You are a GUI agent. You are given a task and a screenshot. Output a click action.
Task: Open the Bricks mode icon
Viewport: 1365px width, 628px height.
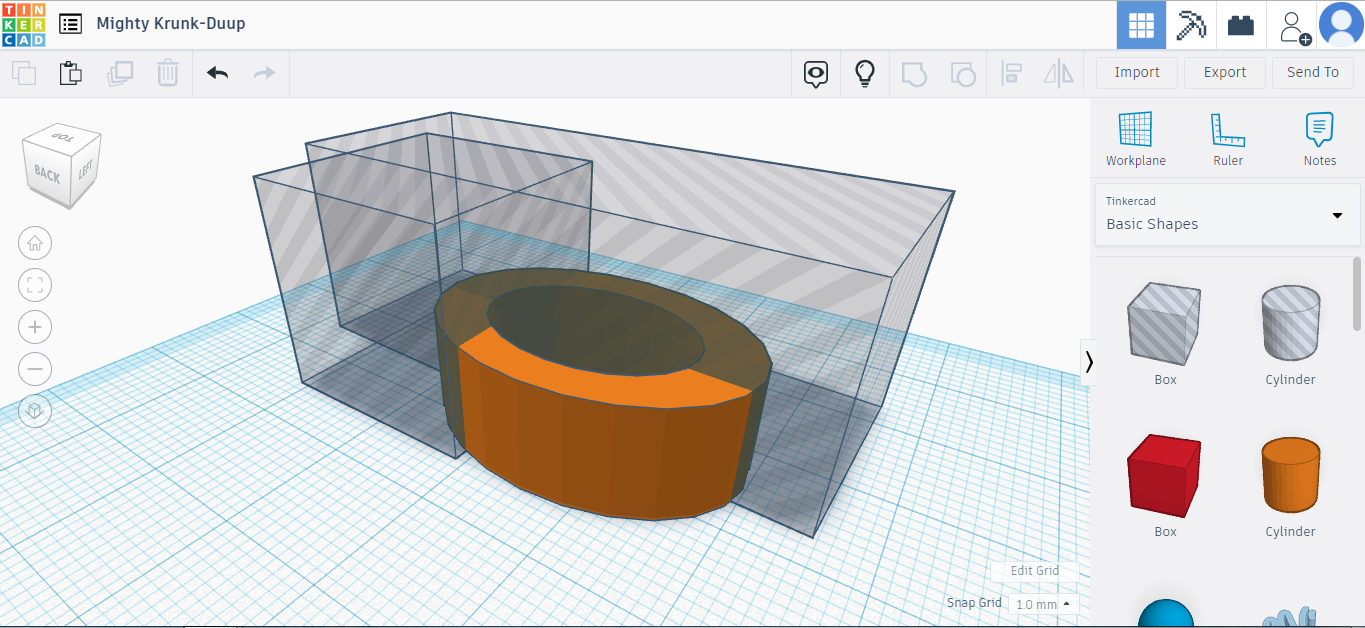(x=1241, y=25)
